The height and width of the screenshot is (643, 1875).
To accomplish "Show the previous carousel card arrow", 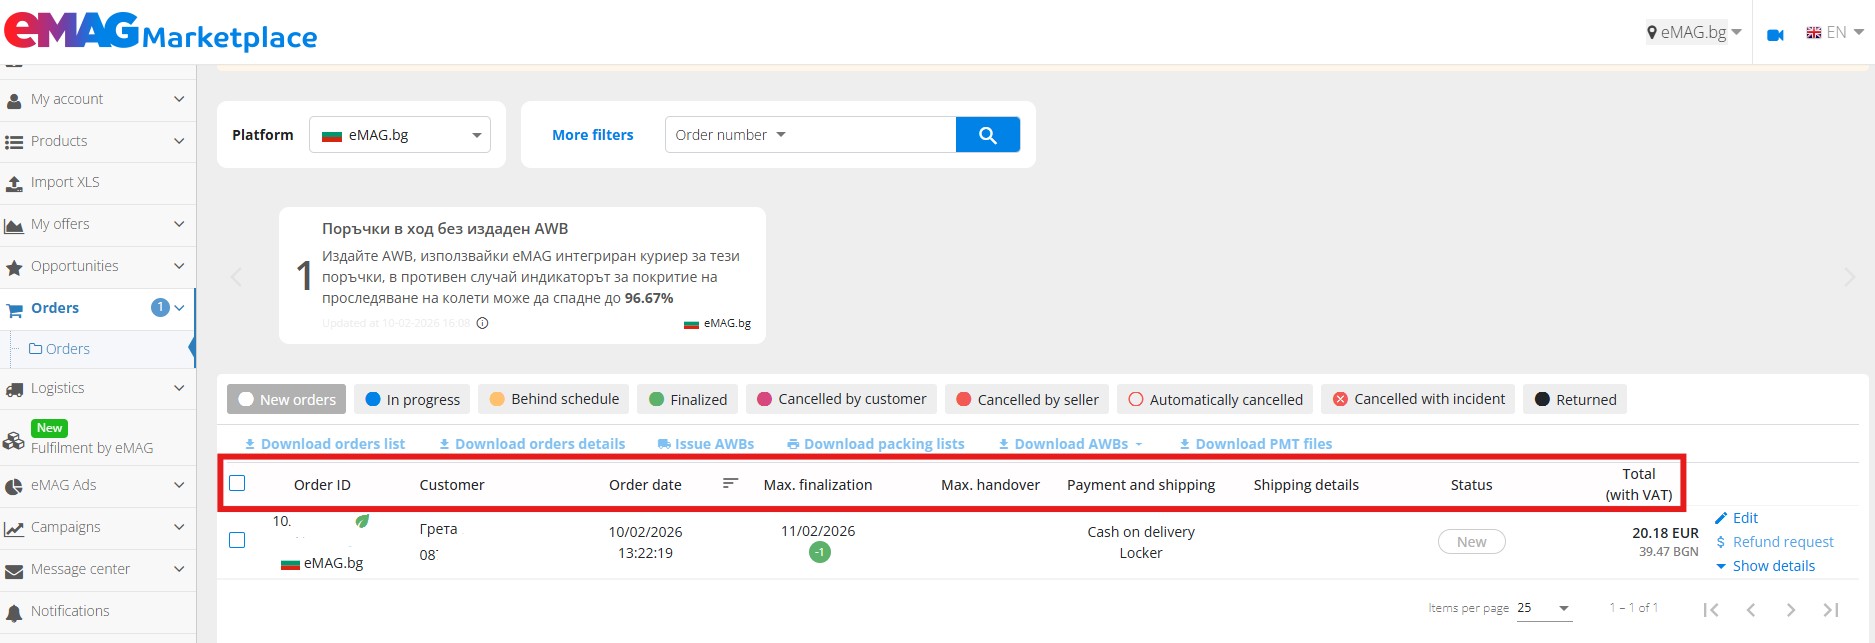I will pyautogui.click(x=237, y=277).
